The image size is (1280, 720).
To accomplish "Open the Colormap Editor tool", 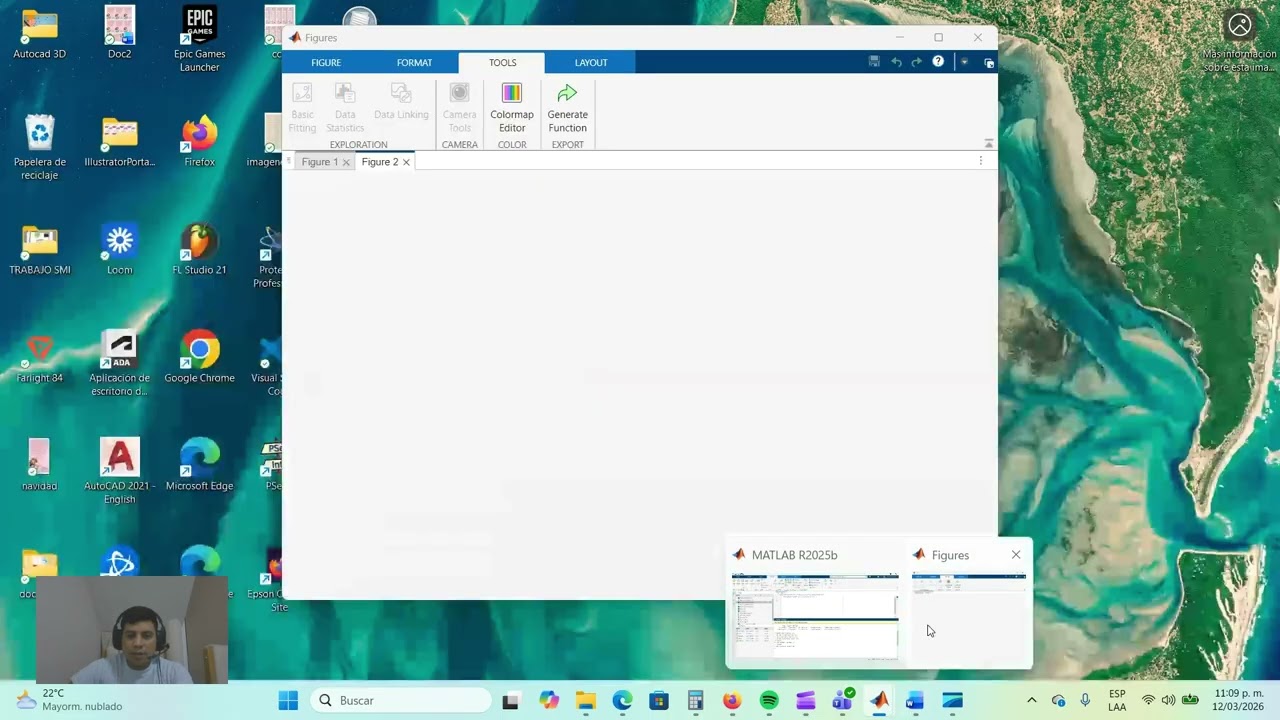I will coord(512,108).
